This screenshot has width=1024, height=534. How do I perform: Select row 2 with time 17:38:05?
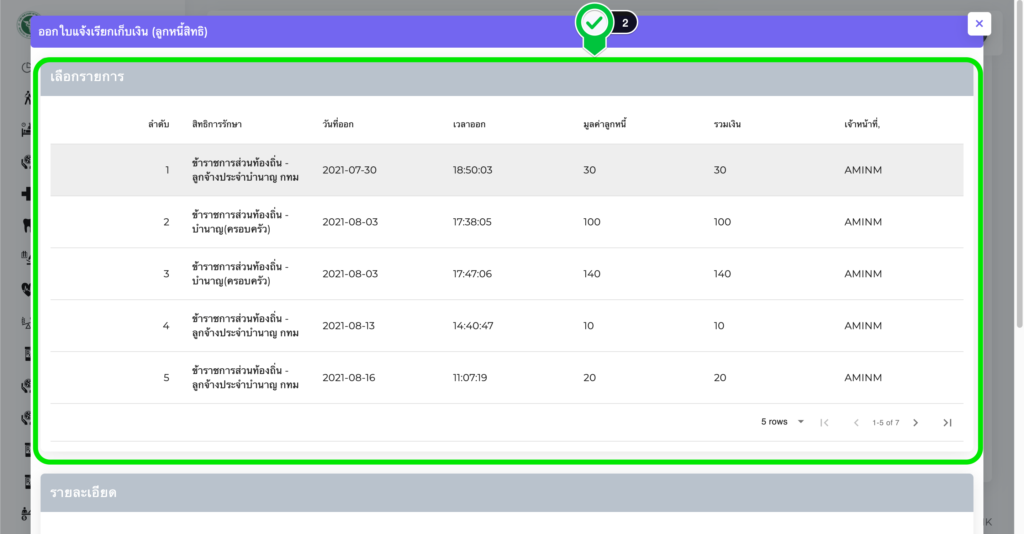click(506, 222)
